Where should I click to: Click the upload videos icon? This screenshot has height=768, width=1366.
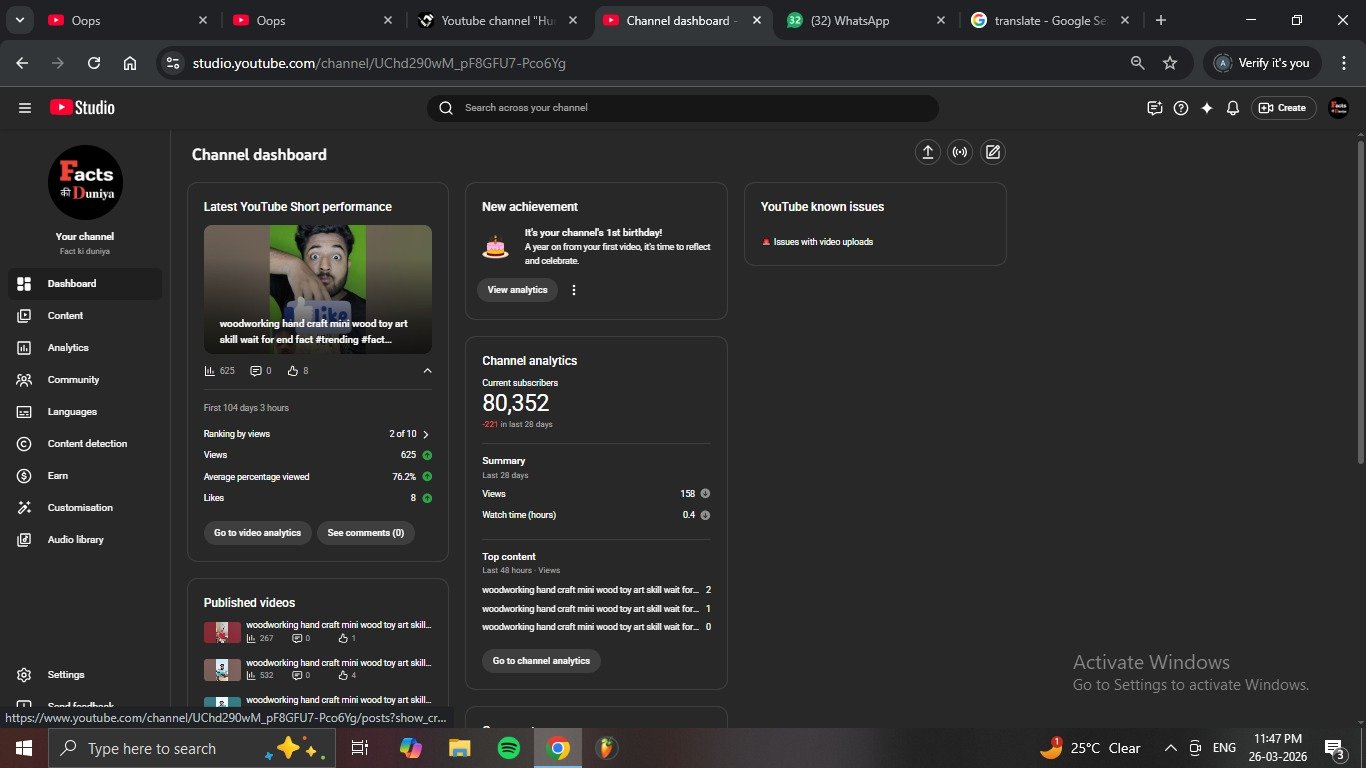(x=927, y=152)
